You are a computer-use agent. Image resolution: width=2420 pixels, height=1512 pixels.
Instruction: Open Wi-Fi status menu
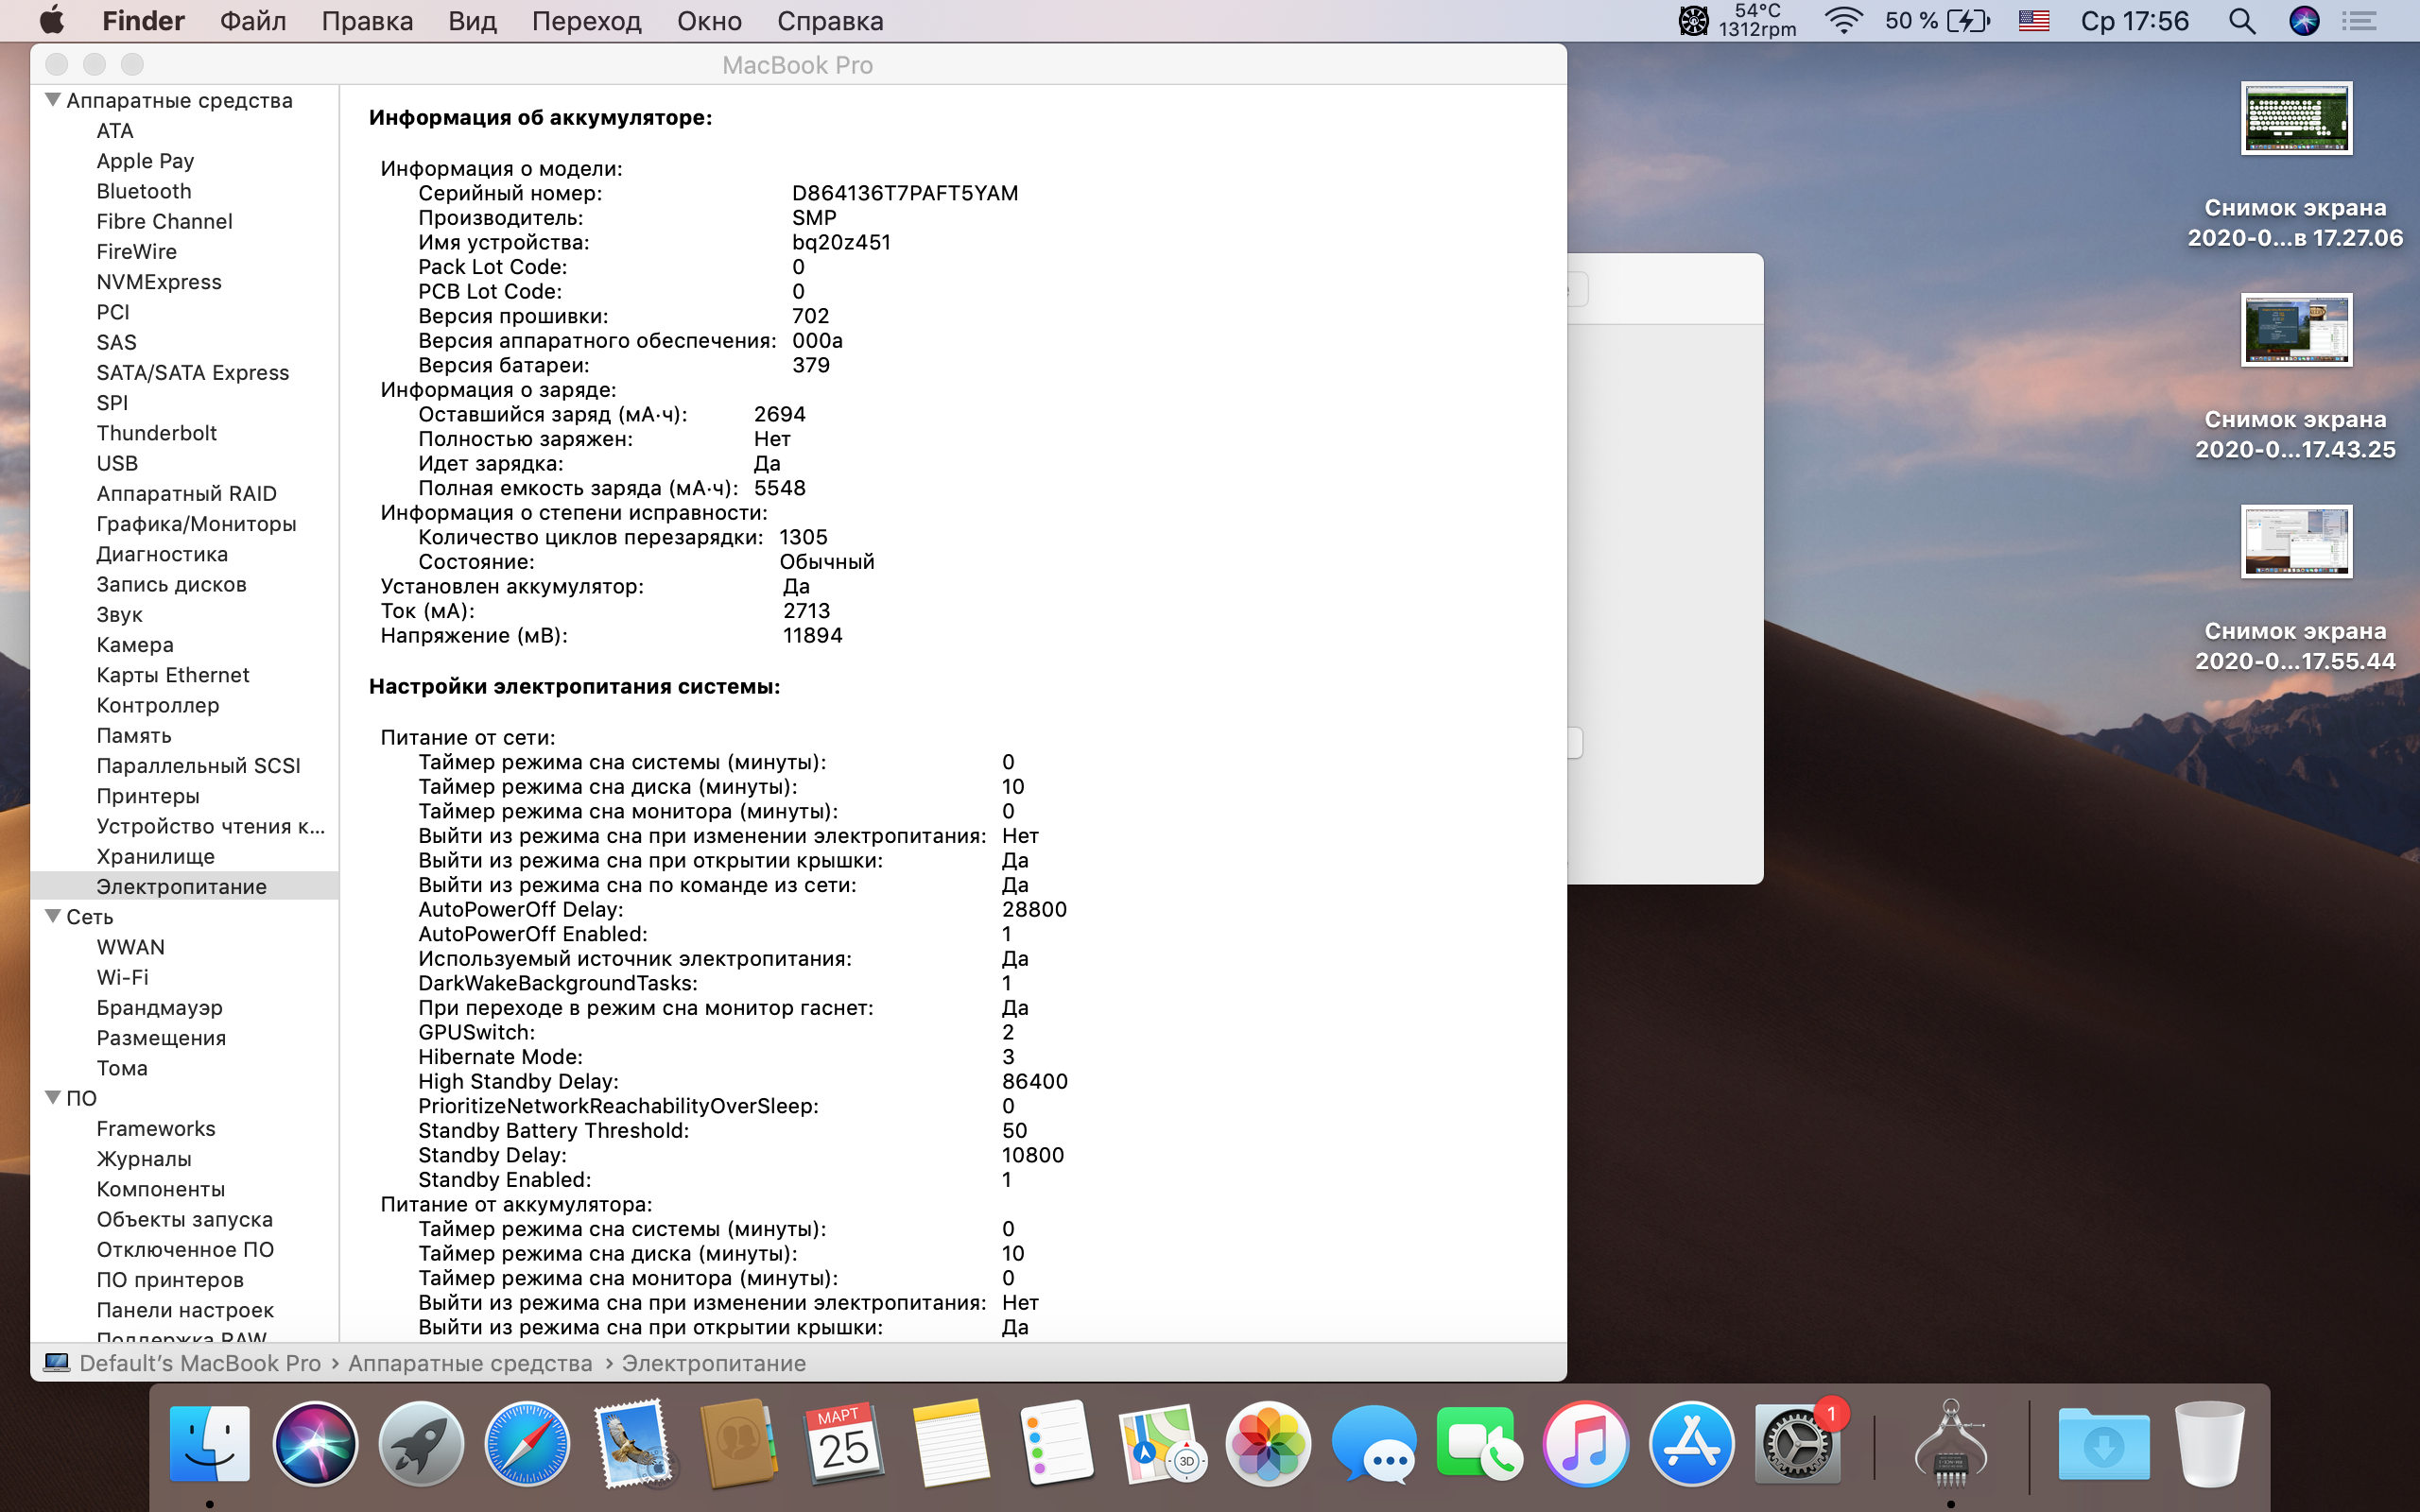(1843, 21)
